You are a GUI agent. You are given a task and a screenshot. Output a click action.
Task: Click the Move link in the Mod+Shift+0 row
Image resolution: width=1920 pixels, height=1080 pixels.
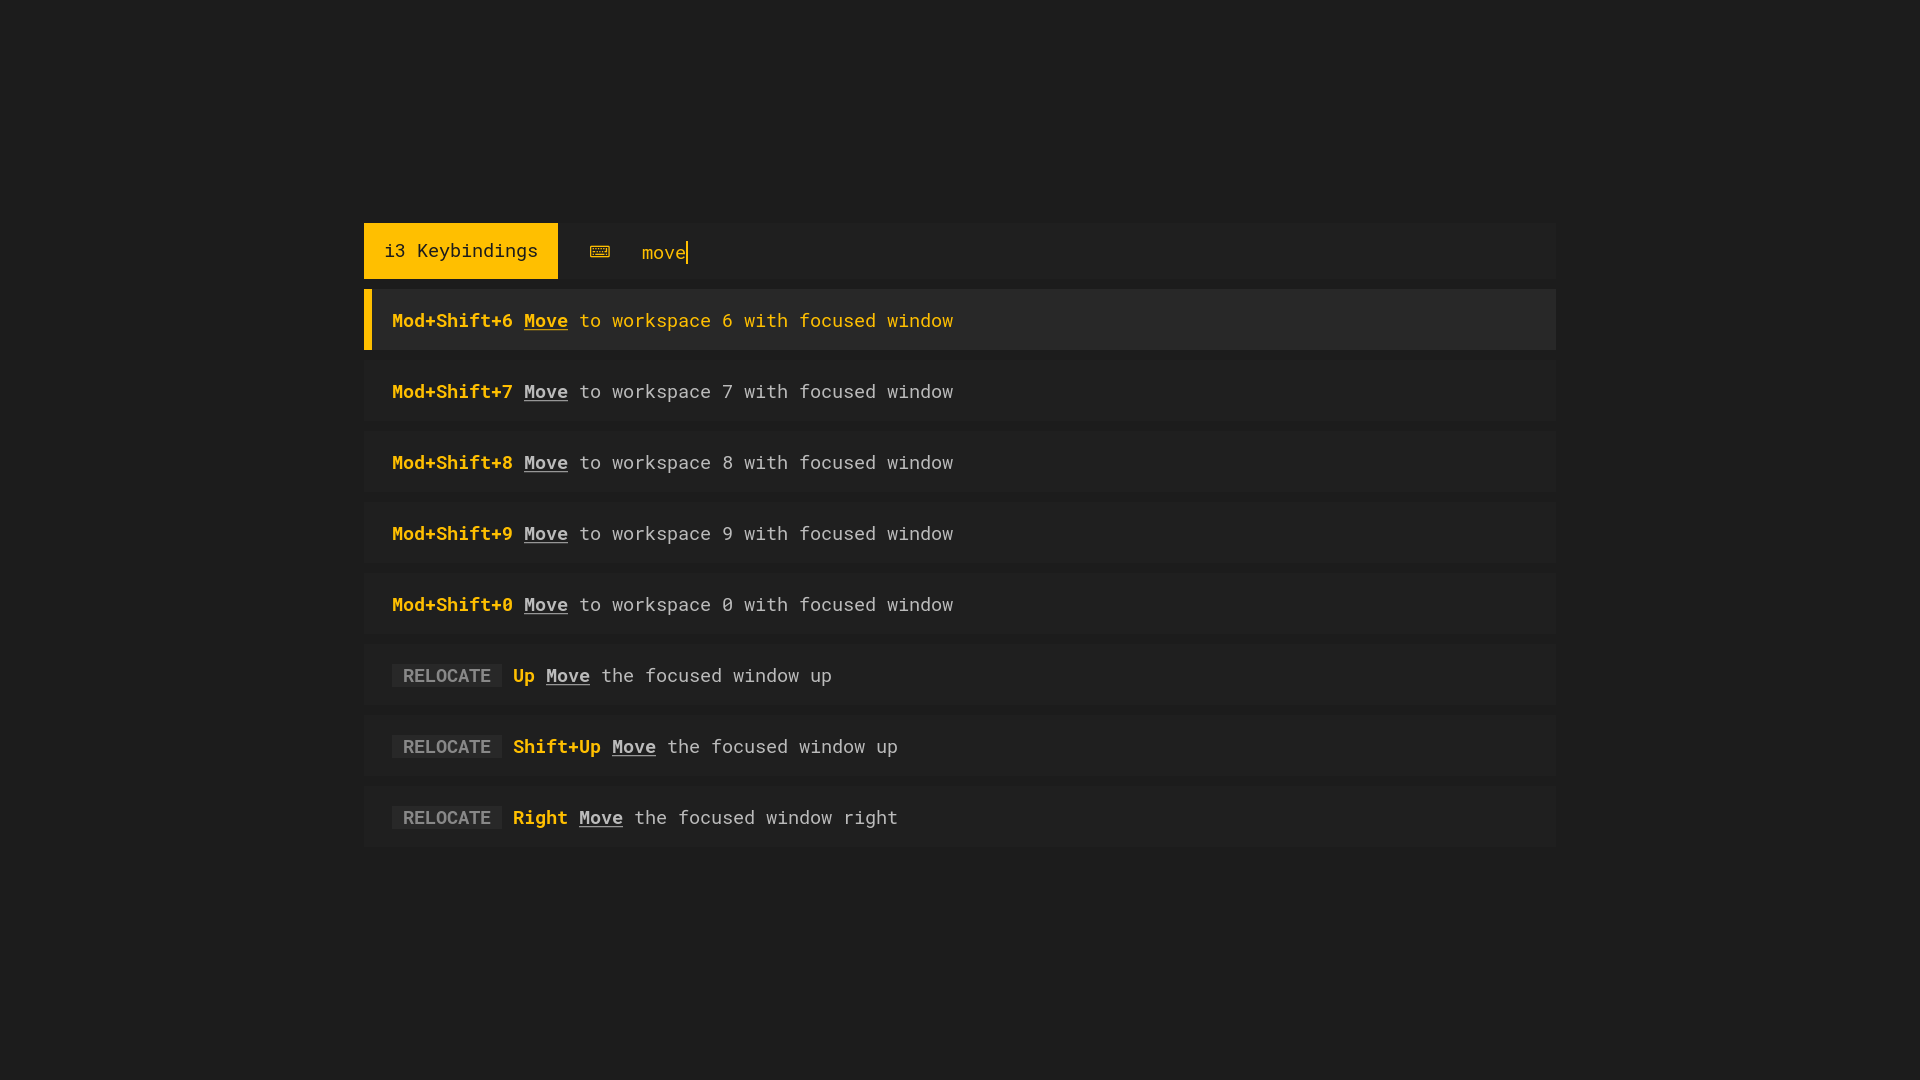pos(545,605)
